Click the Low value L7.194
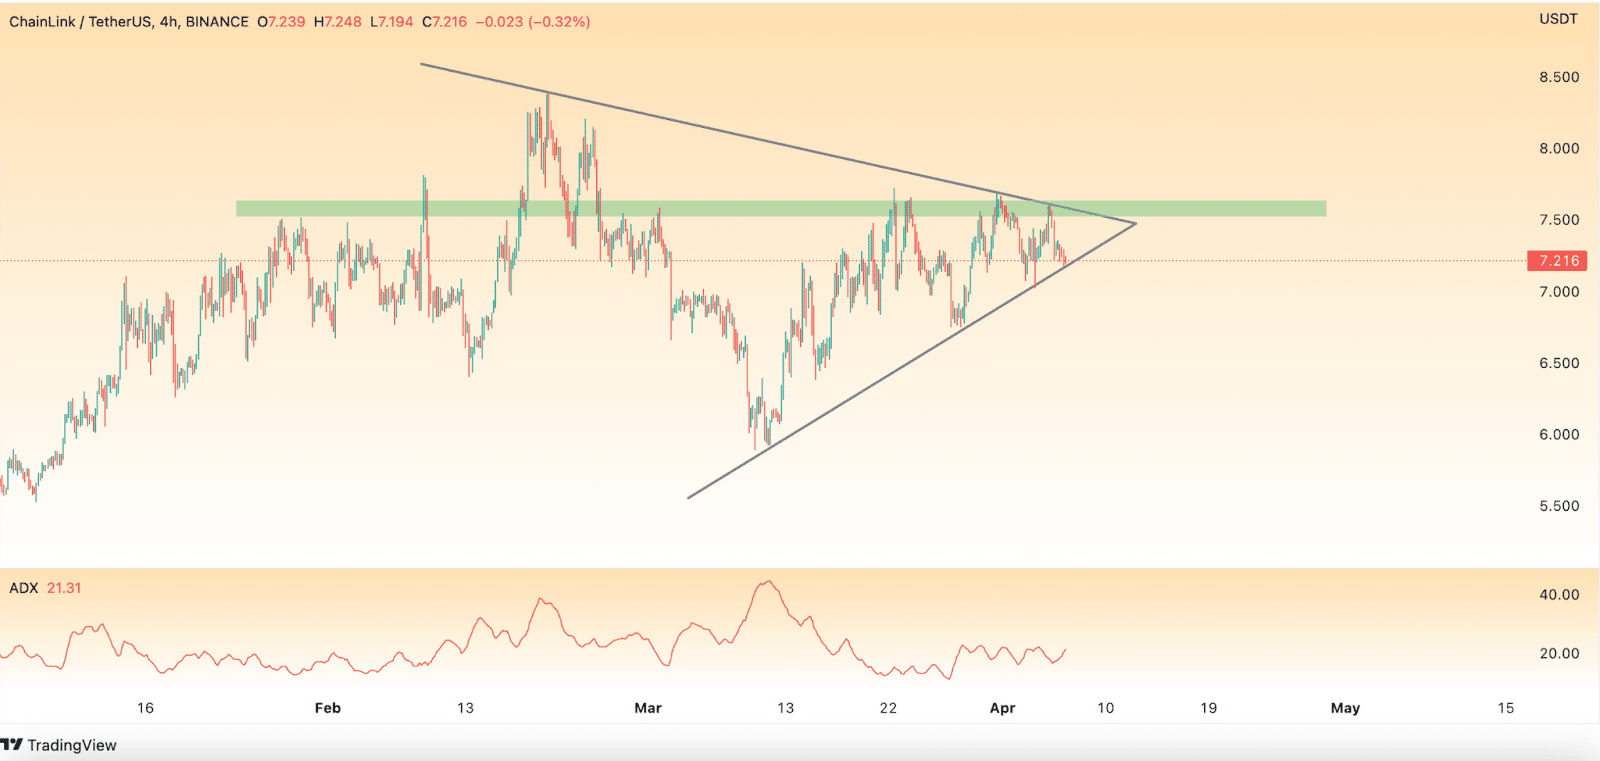This screenshot has width=1600, height=761. tap(392, 22)
